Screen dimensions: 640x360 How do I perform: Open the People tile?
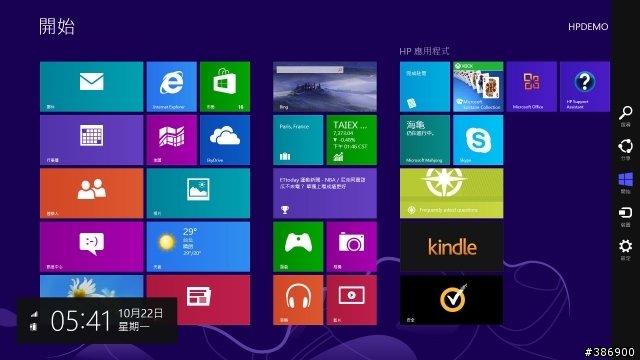(x=91, y=193)
